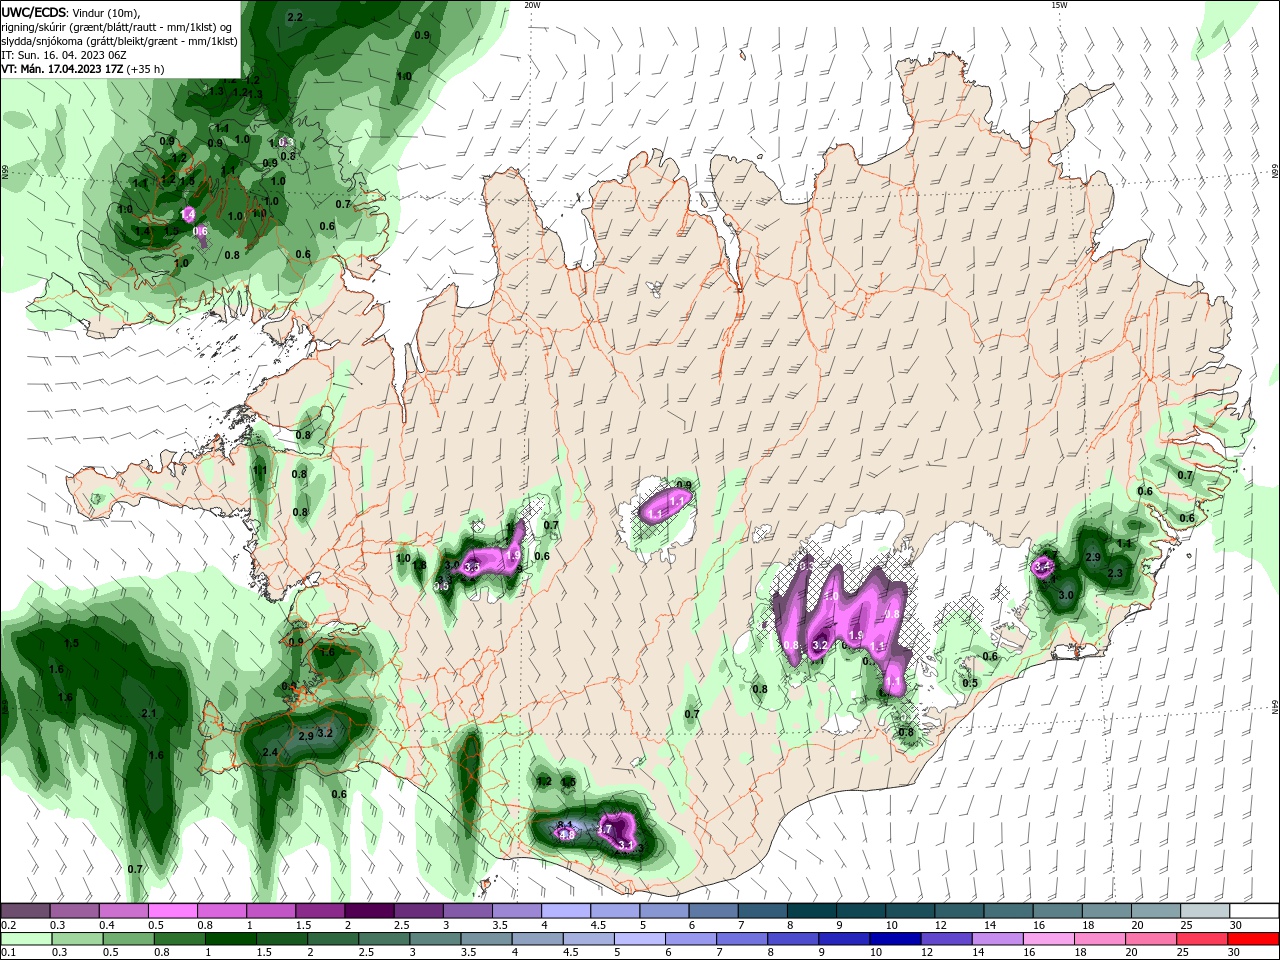Select the deep navy blue 10–12 rain swatch
This screenshot has height=960, width=1280.
point(898,939)
